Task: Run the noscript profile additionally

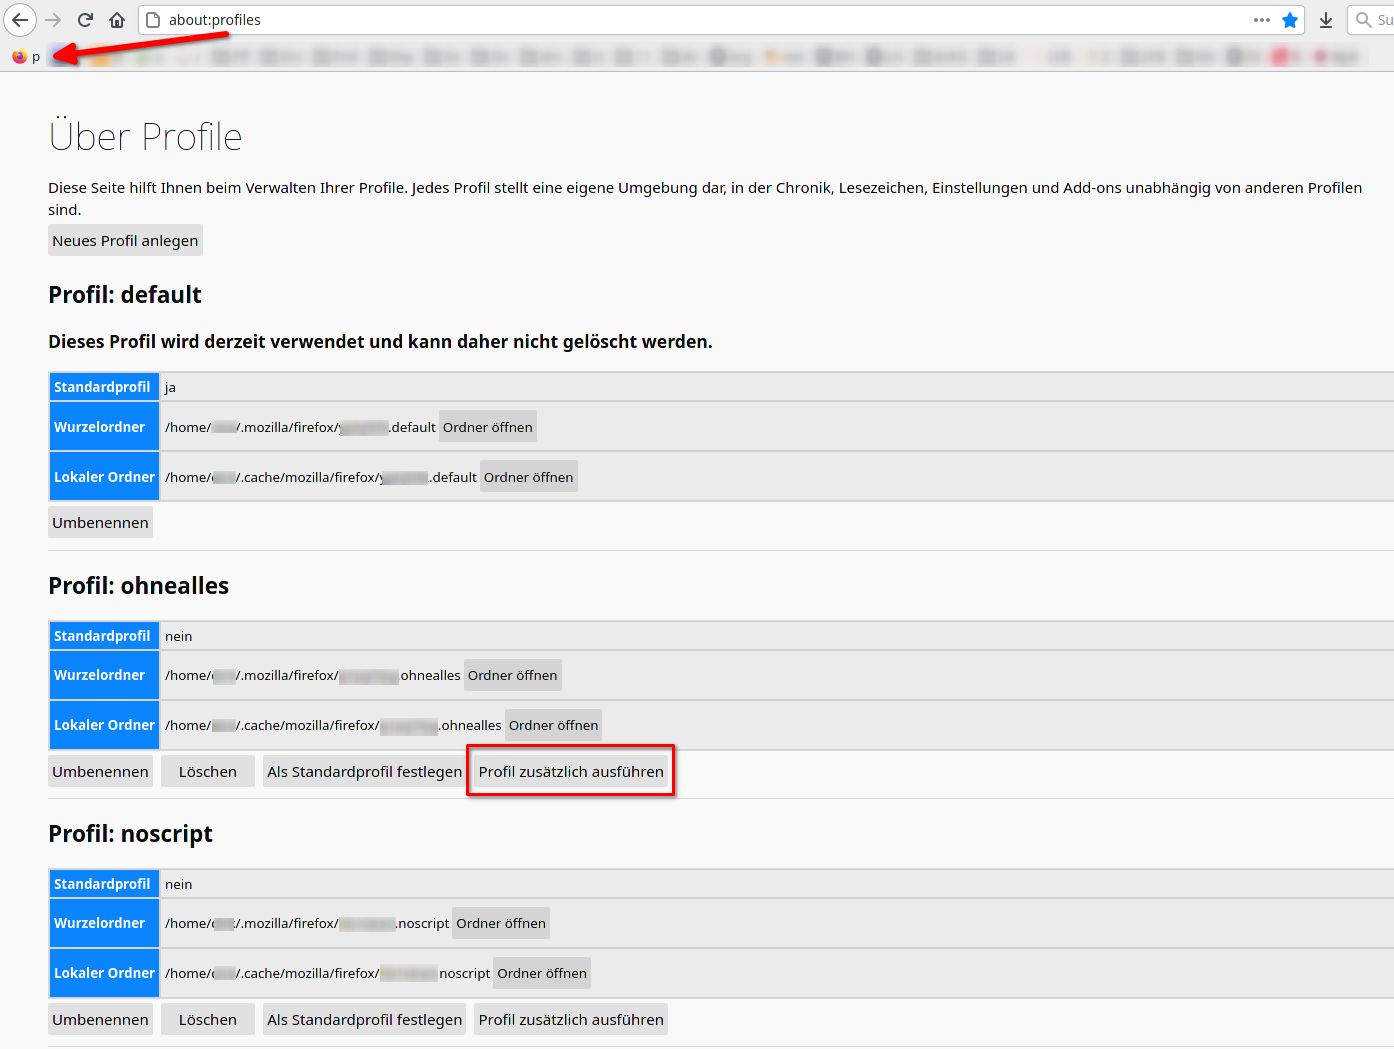Action: coord(571,1020)
